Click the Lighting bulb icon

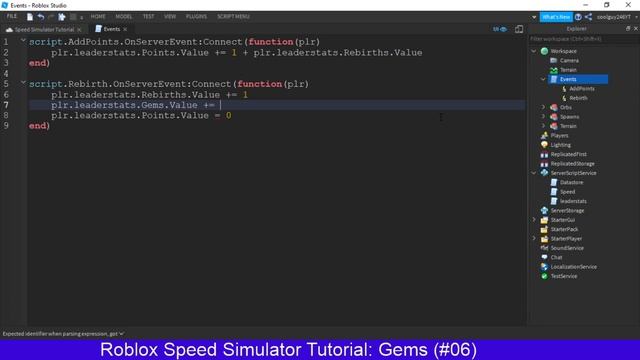(544, 145)
